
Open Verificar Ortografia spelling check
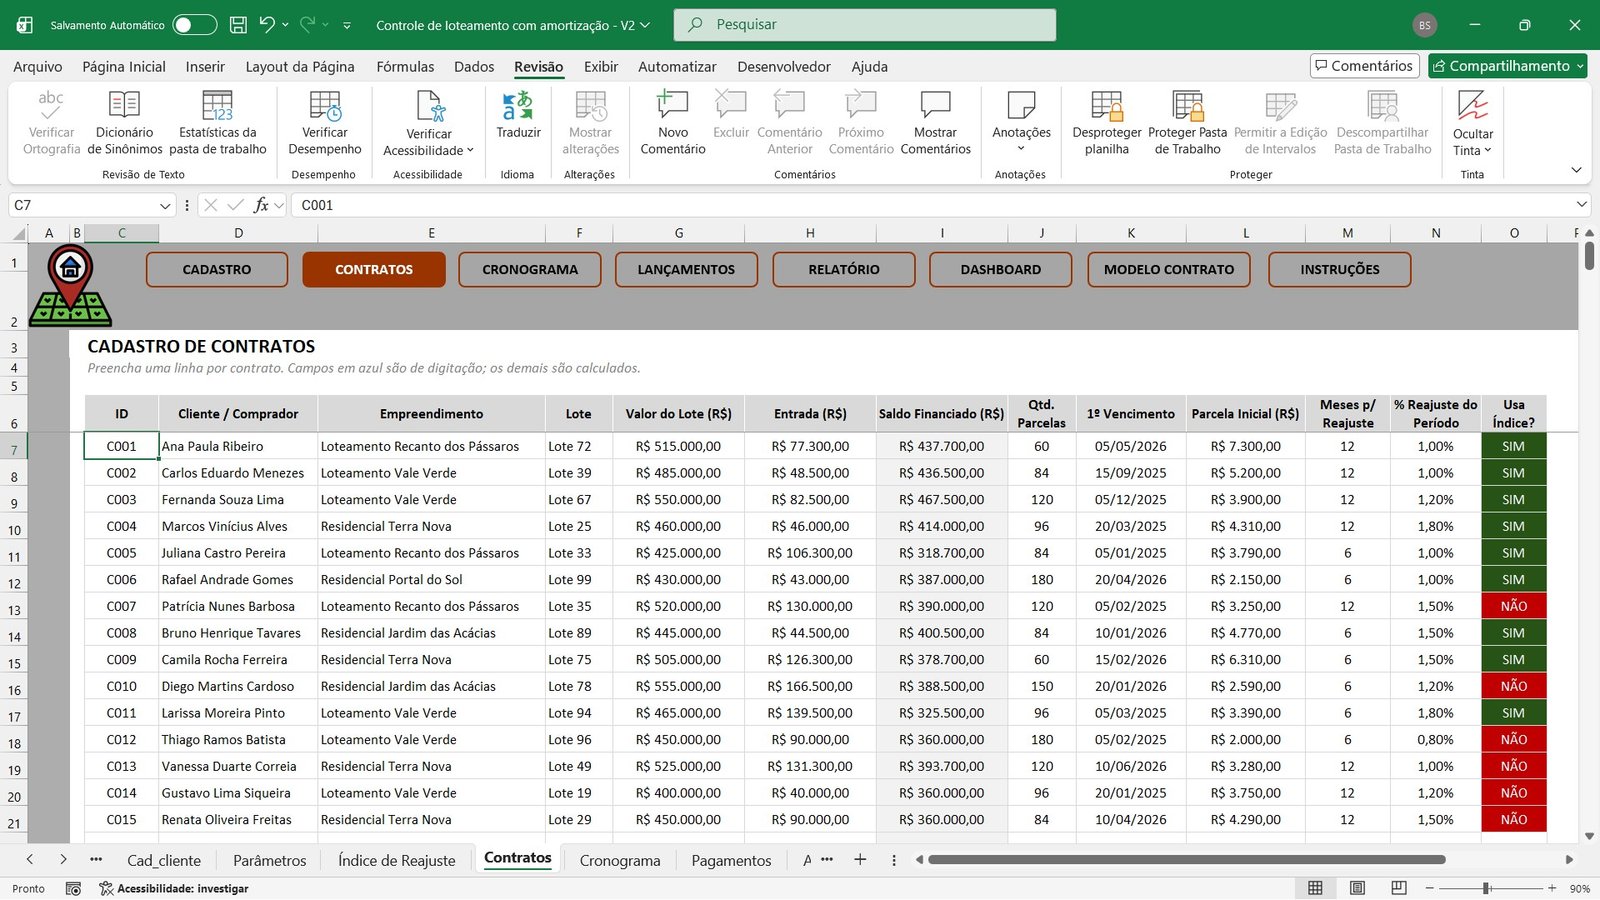tap(51, 123)
